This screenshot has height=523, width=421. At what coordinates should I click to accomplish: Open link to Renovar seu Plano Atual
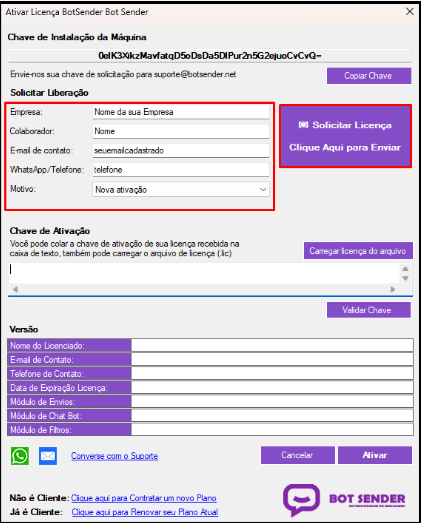(x=145, y=512)
